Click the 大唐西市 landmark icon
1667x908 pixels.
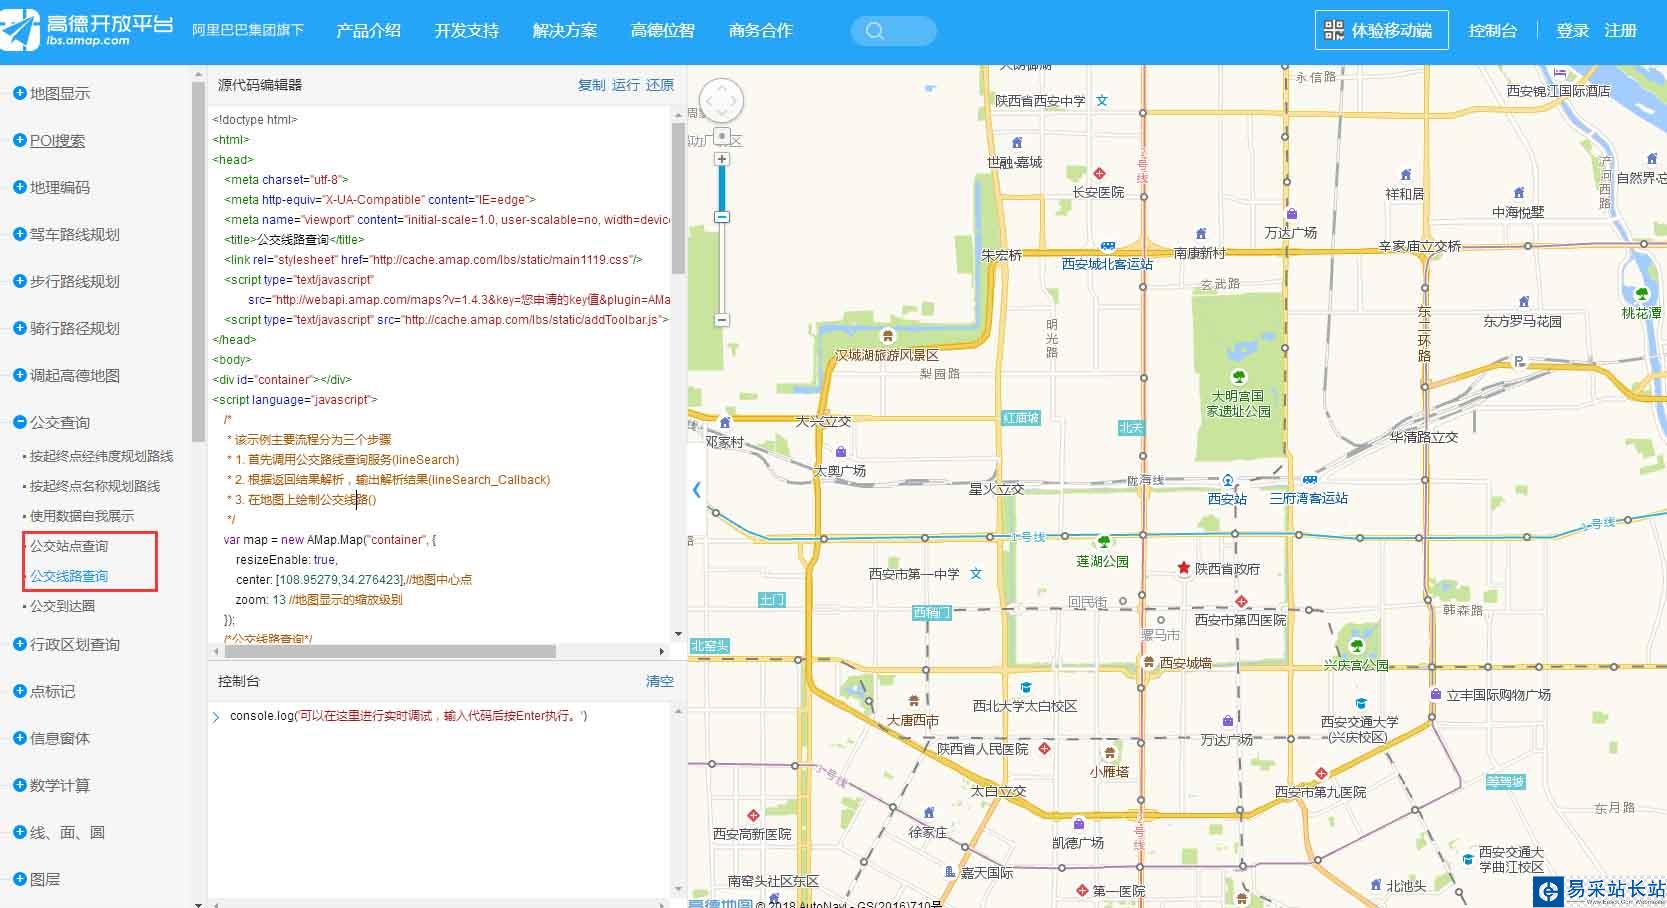tap(913, 701)
